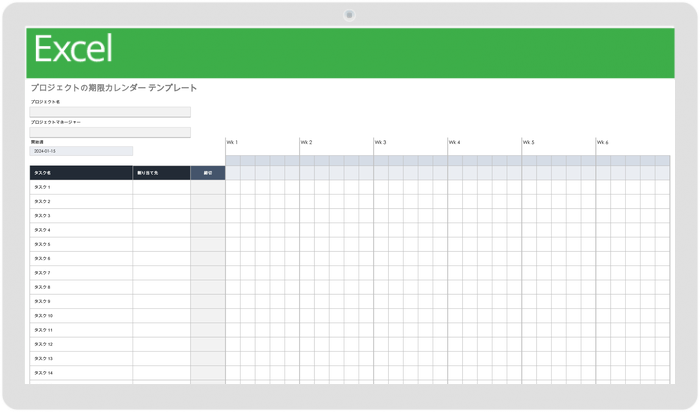
Task: Click the プロジェクトマネージャー label
Action: point(55,122)
